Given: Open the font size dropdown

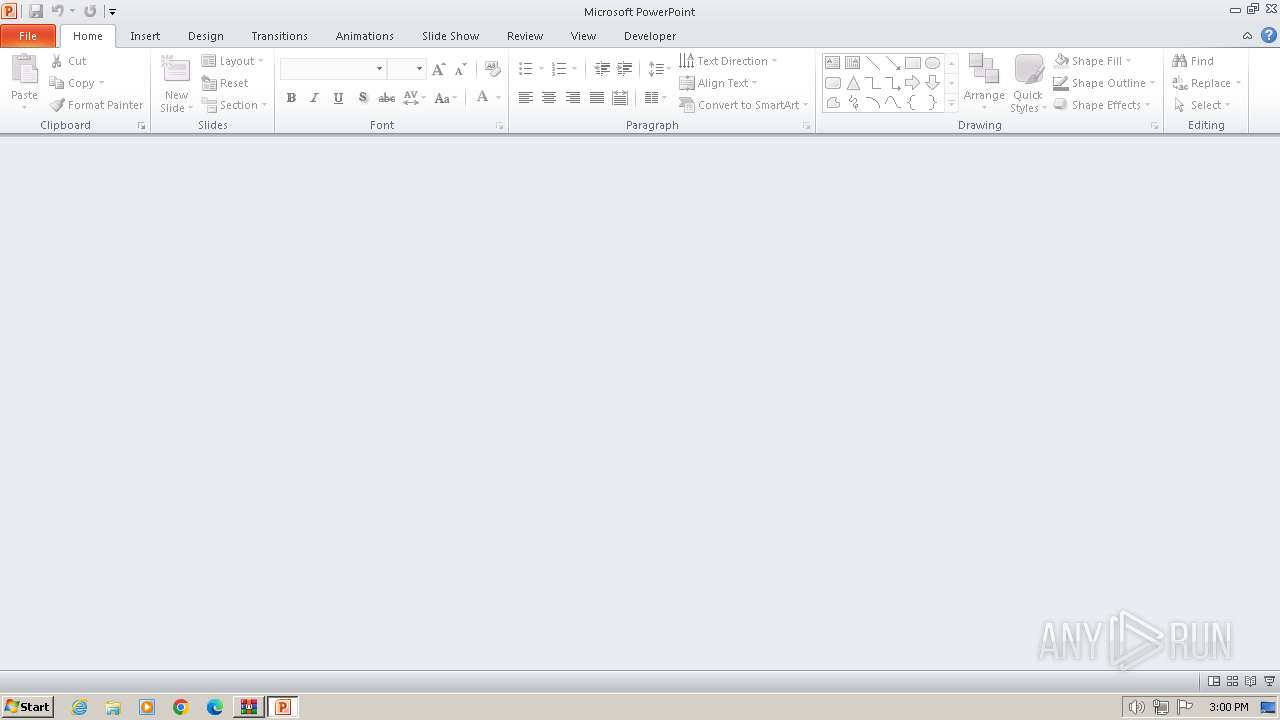Looking at the screenshot, I should pos(419,69).
